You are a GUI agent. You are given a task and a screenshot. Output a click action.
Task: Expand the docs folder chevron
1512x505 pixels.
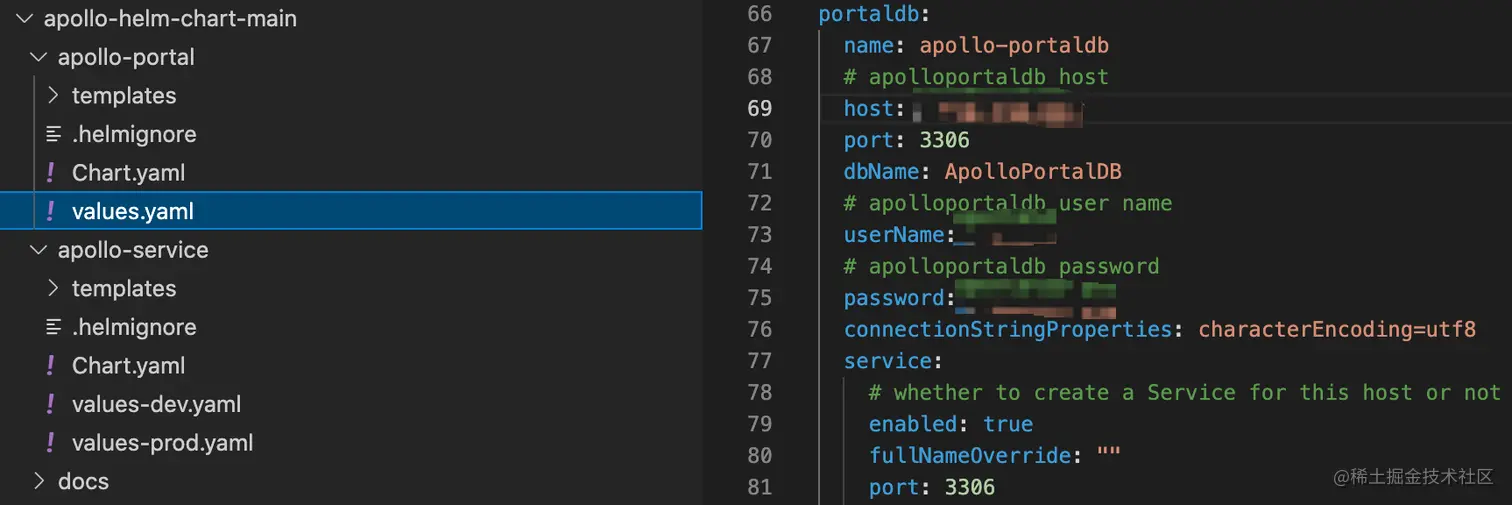39,481
